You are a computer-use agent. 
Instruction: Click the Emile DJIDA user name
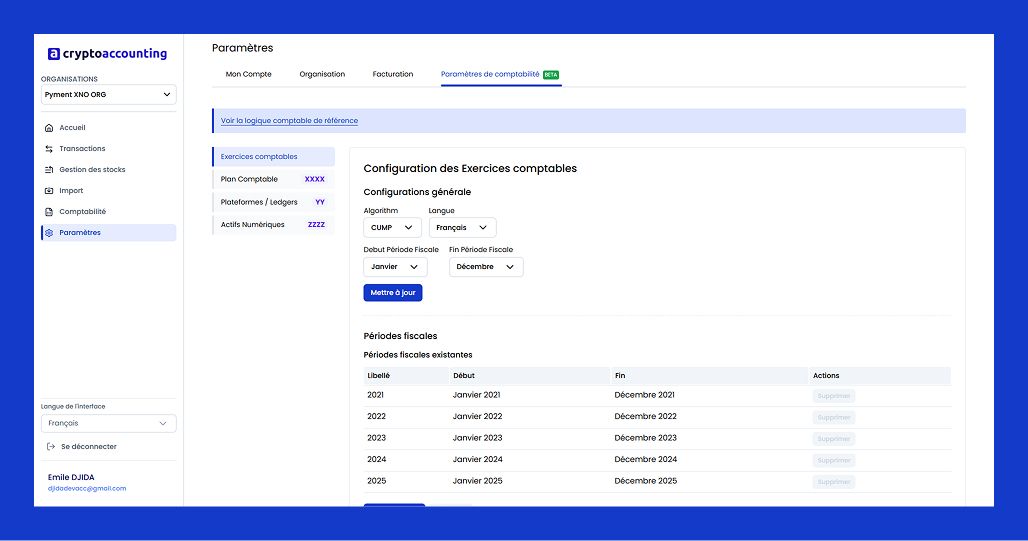tap(71, 477)
